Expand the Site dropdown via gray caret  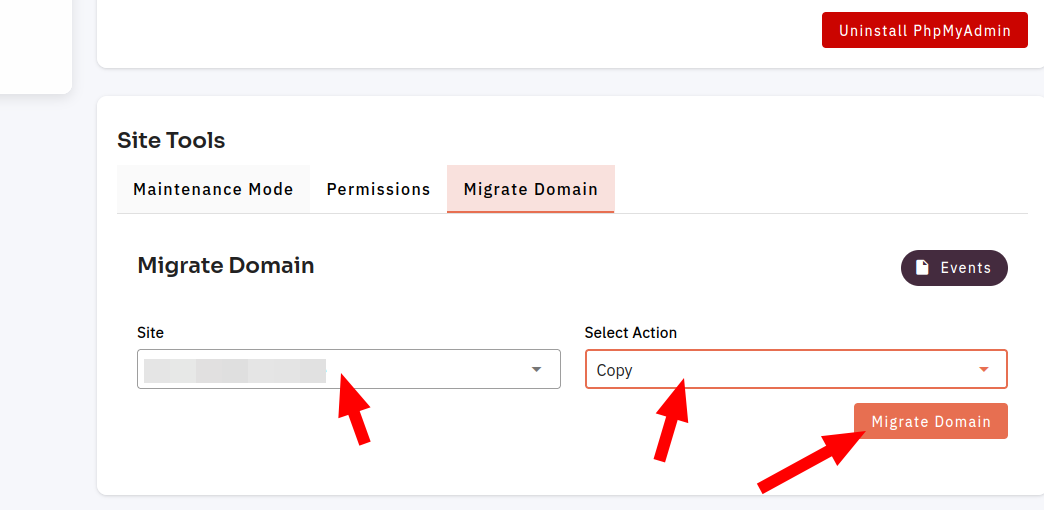pyautogui.click(x=537, y=370)
